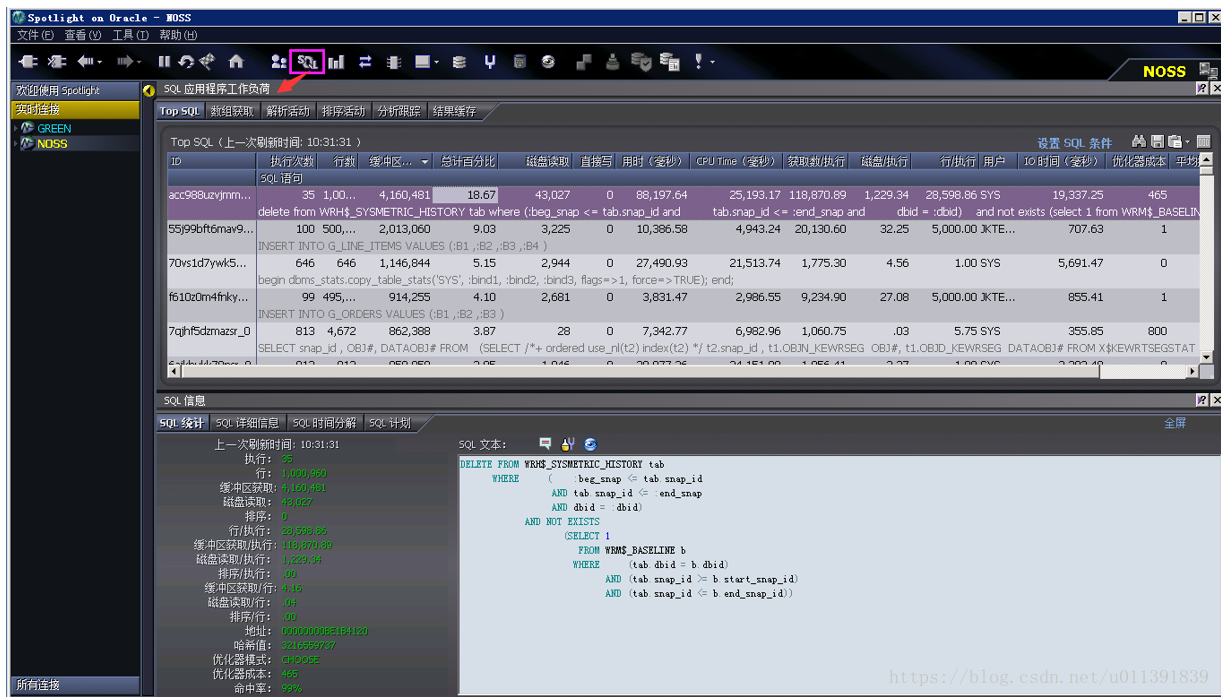Click the stacked blocks toolbar icon
Viewport: 1221px width, 697px height.
[x=584, y=62]
